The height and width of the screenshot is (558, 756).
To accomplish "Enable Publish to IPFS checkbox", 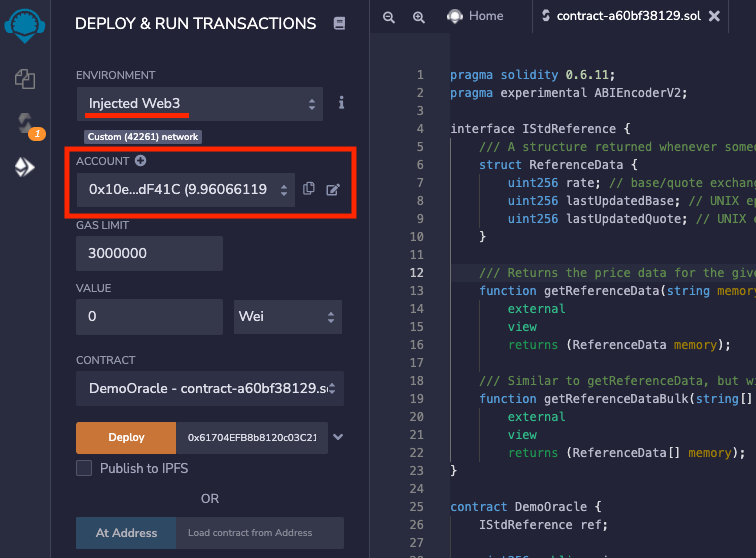I will point(84,468).
